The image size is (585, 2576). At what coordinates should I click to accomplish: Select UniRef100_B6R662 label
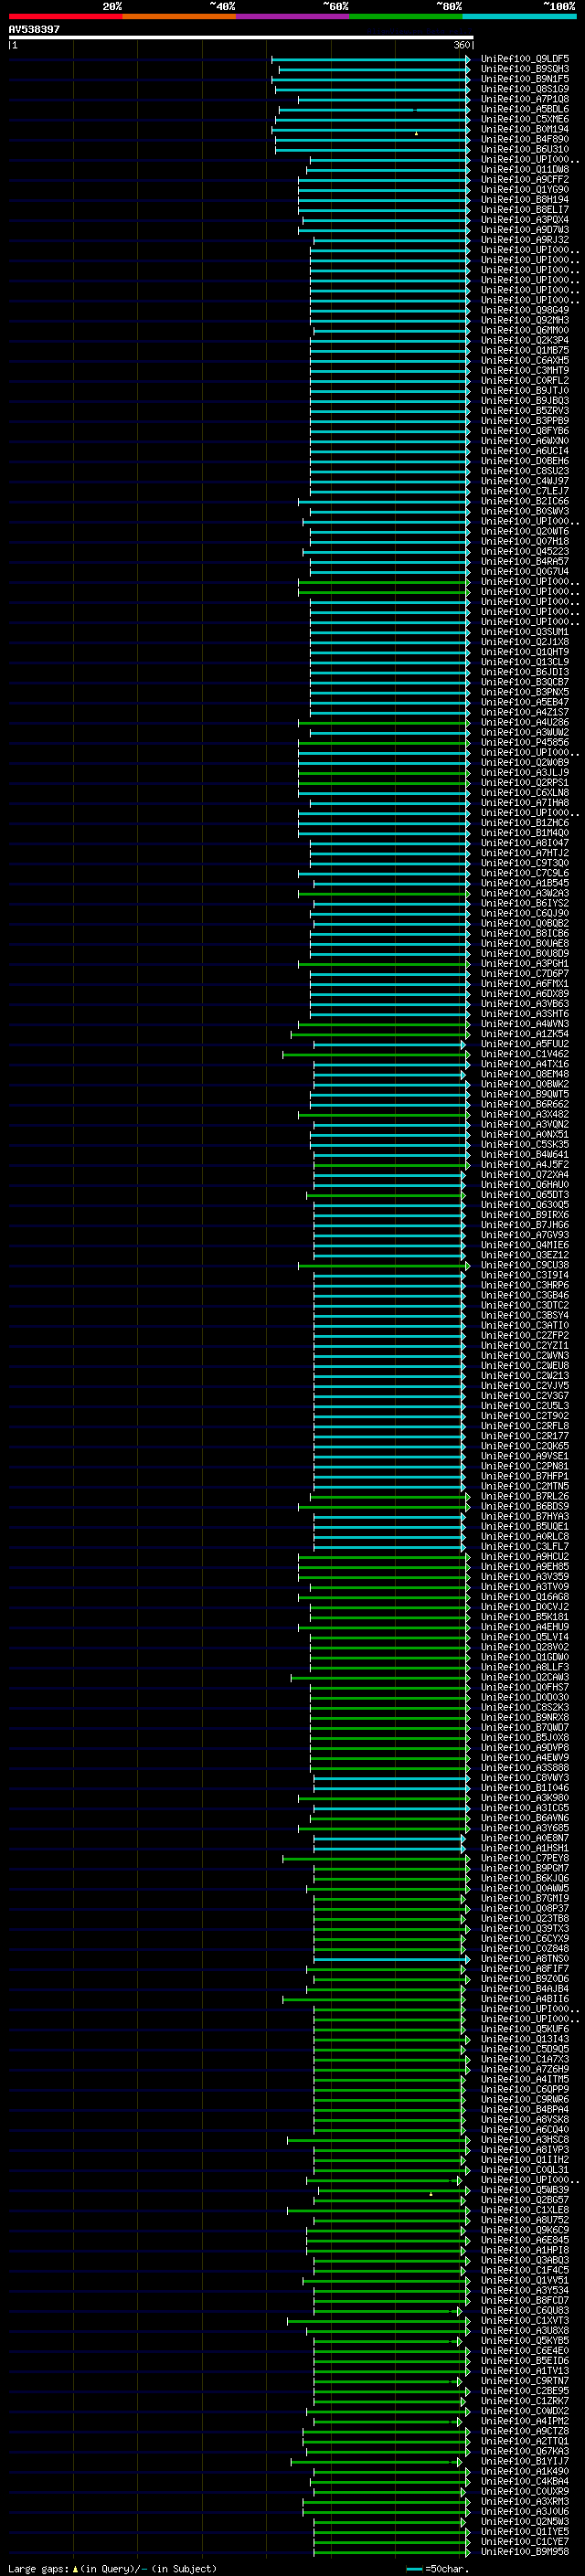524,1104
